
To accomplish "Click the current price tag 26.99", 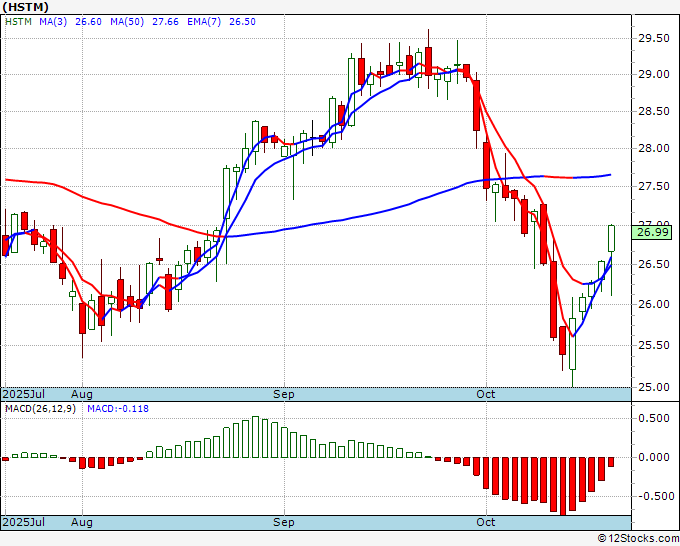I will [652, 232].
